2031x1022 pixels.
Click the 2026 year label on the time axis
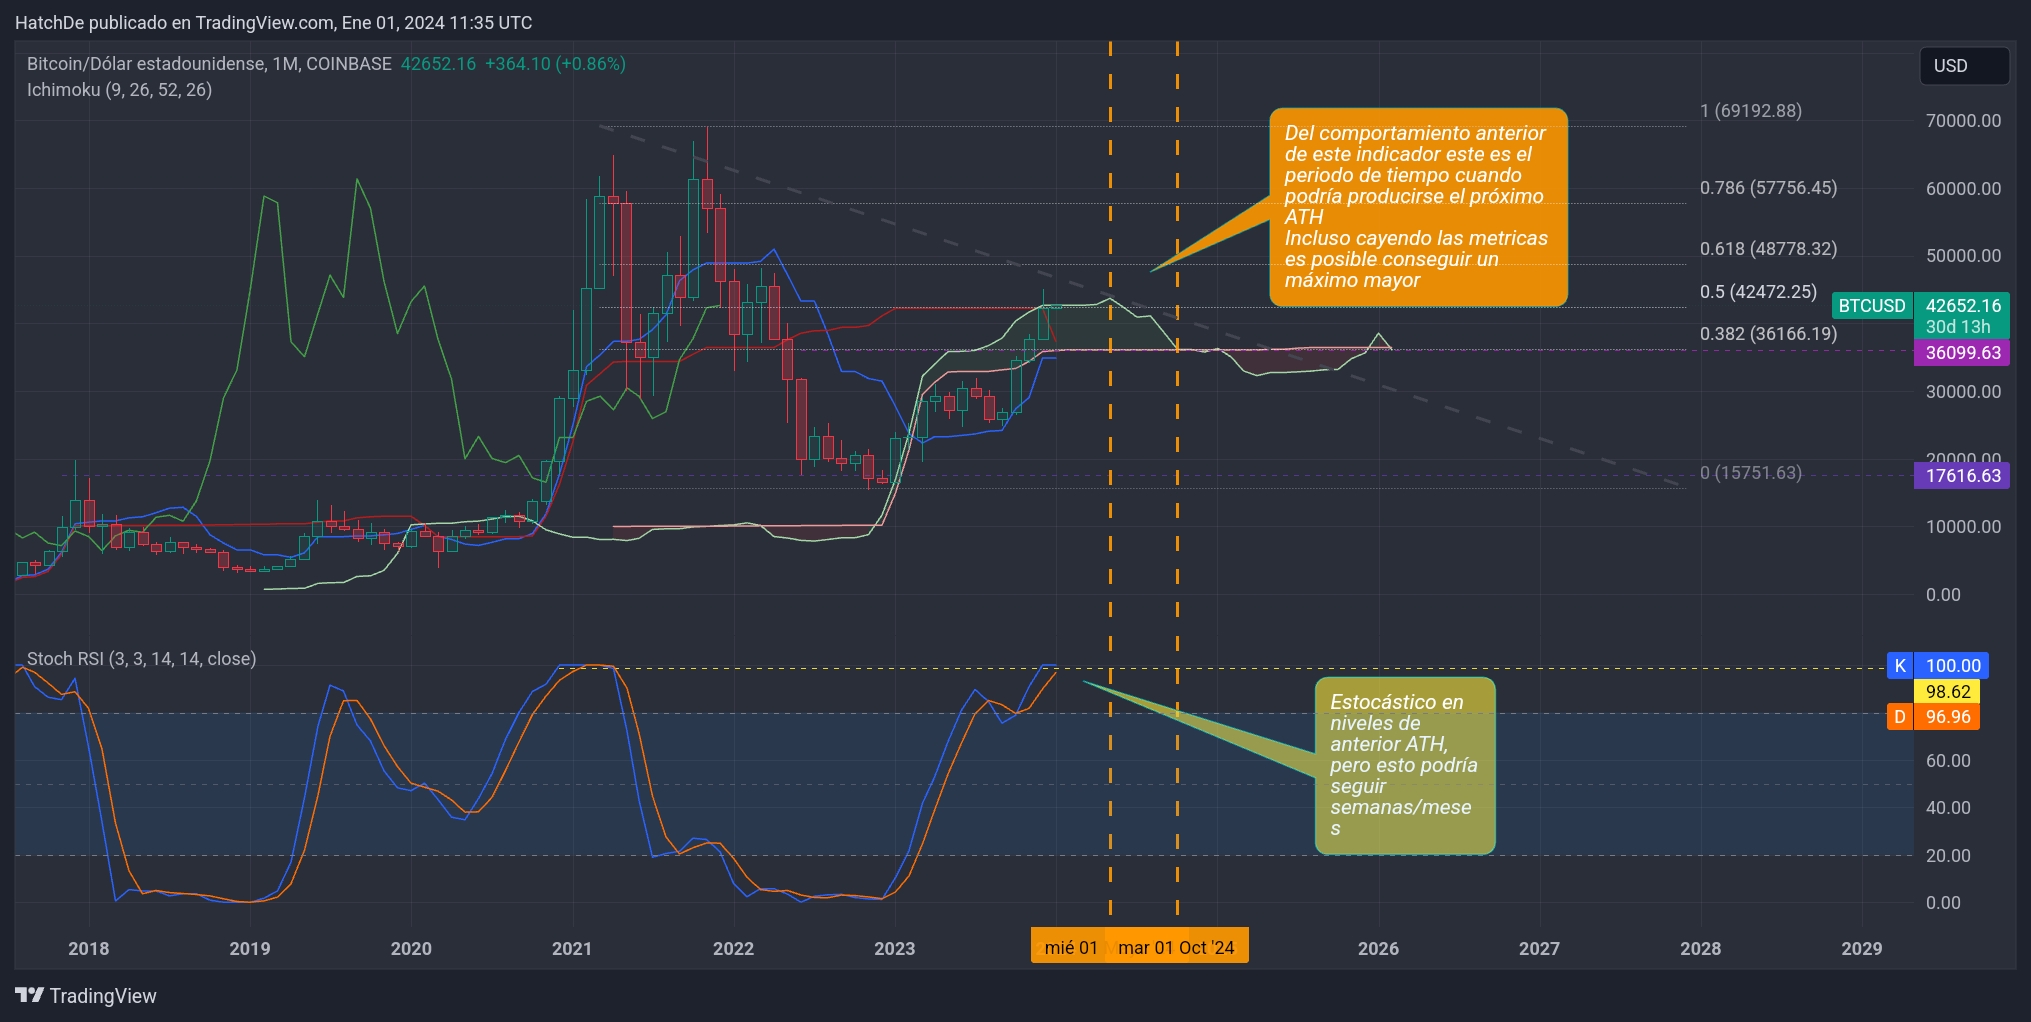1377,948
